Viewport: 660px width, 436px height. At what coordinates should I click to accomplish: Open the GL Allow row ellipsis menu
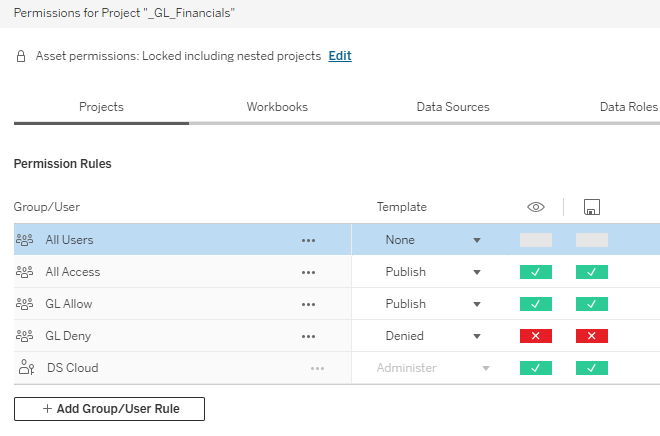[x=308, y=304]
